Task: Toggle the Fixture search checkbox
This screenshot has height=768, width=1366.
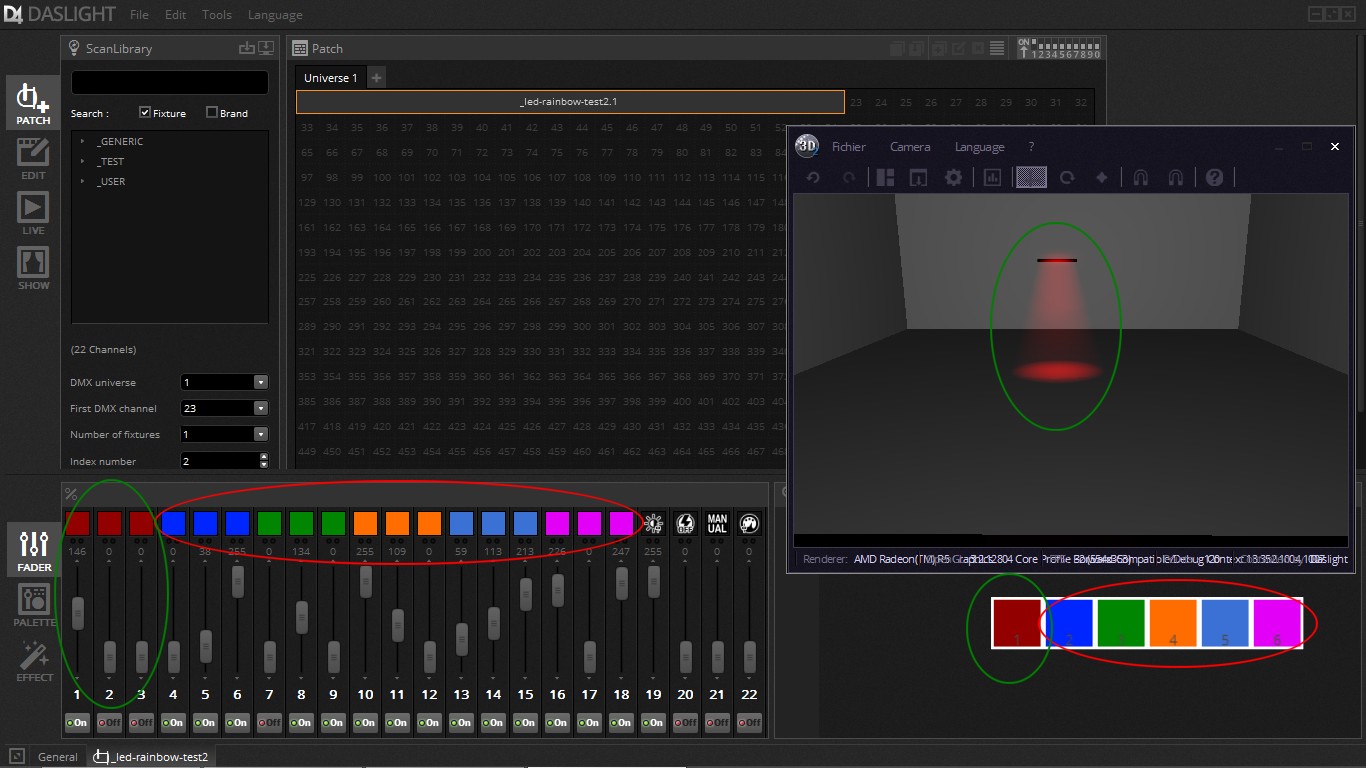Action: click(145, 112)
